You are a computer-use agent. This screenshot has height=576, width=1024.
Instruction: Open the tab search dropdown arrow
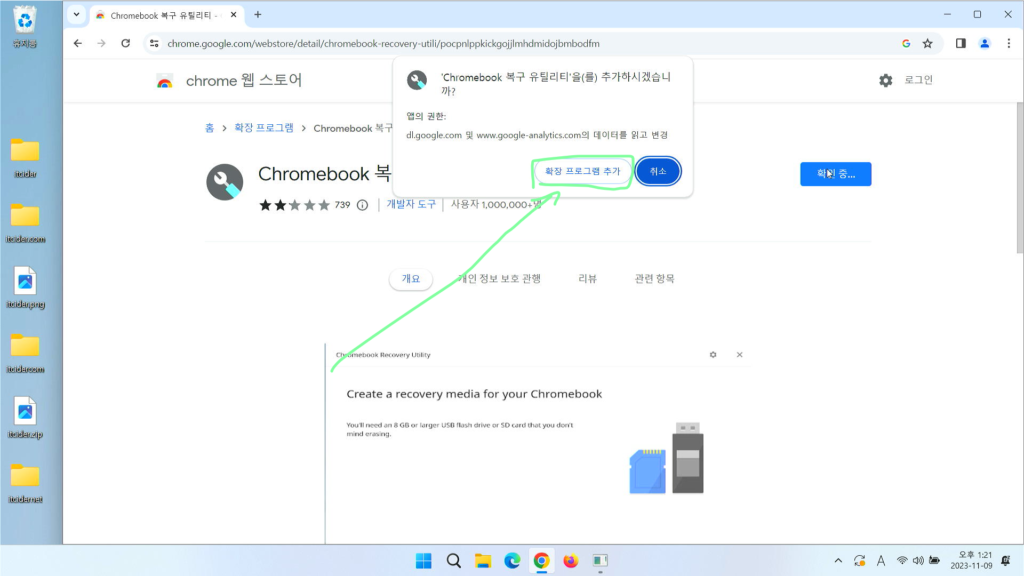pyautogui.click(x=76, y=14)
